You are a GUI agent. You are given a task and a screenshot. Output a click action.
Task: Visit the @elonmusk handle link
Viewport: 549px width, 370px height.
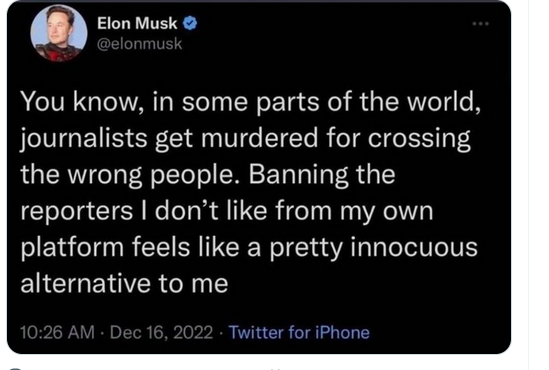point(139,44)
